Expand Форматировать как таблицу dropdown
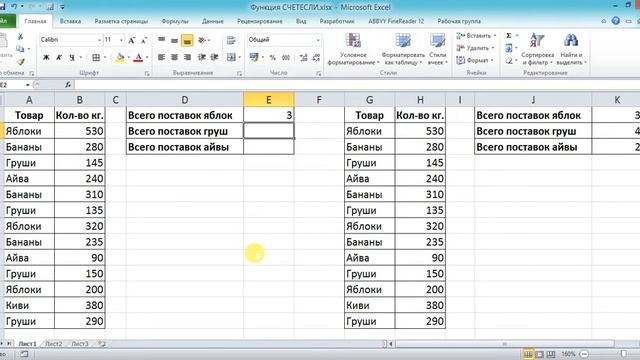This screenshot has height=360, width=640. (x=403, y=49)
